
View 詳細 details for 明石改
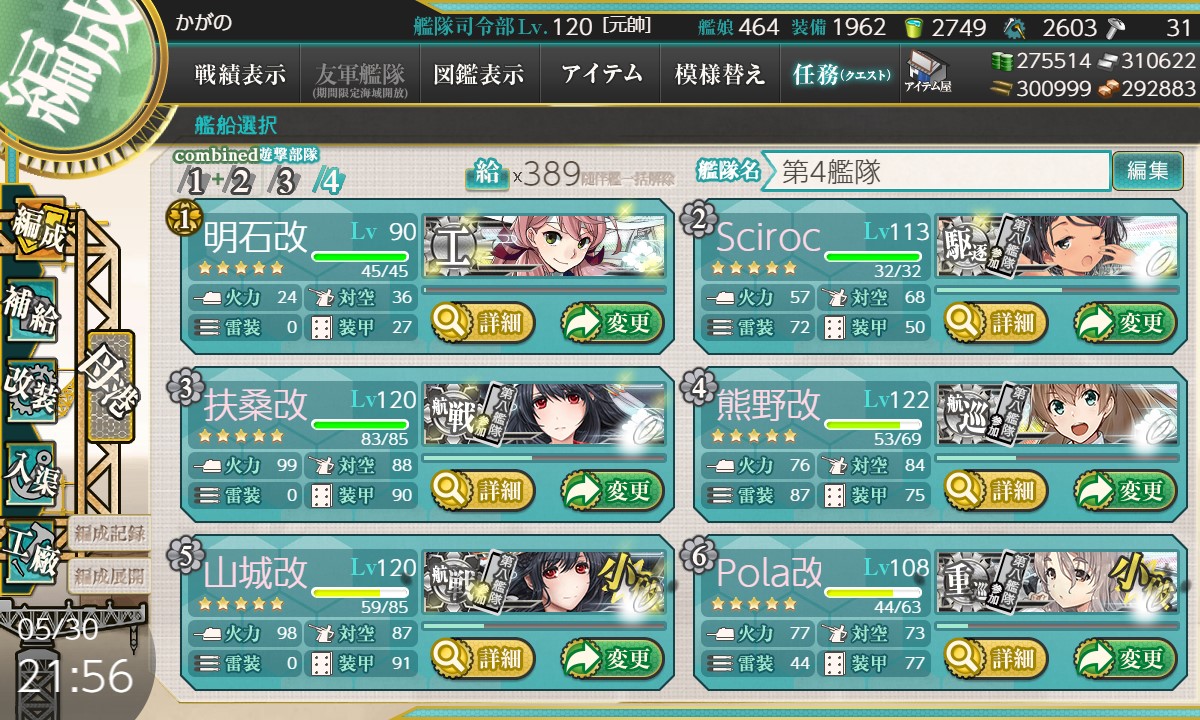click(483, 322)
